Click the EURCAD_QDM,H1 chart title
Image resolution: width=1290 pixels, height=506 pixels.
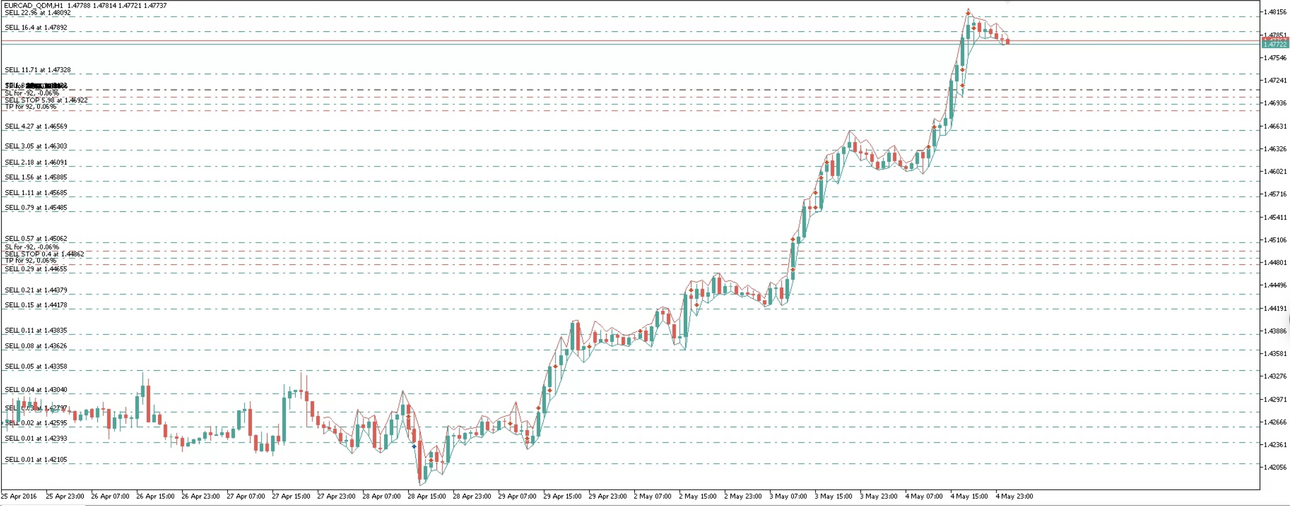click(34, 5)
